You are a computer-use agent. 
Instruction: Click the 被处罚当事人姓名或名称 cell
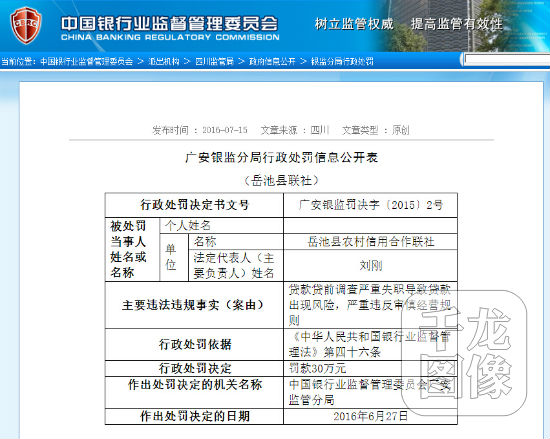pos(133,249)
